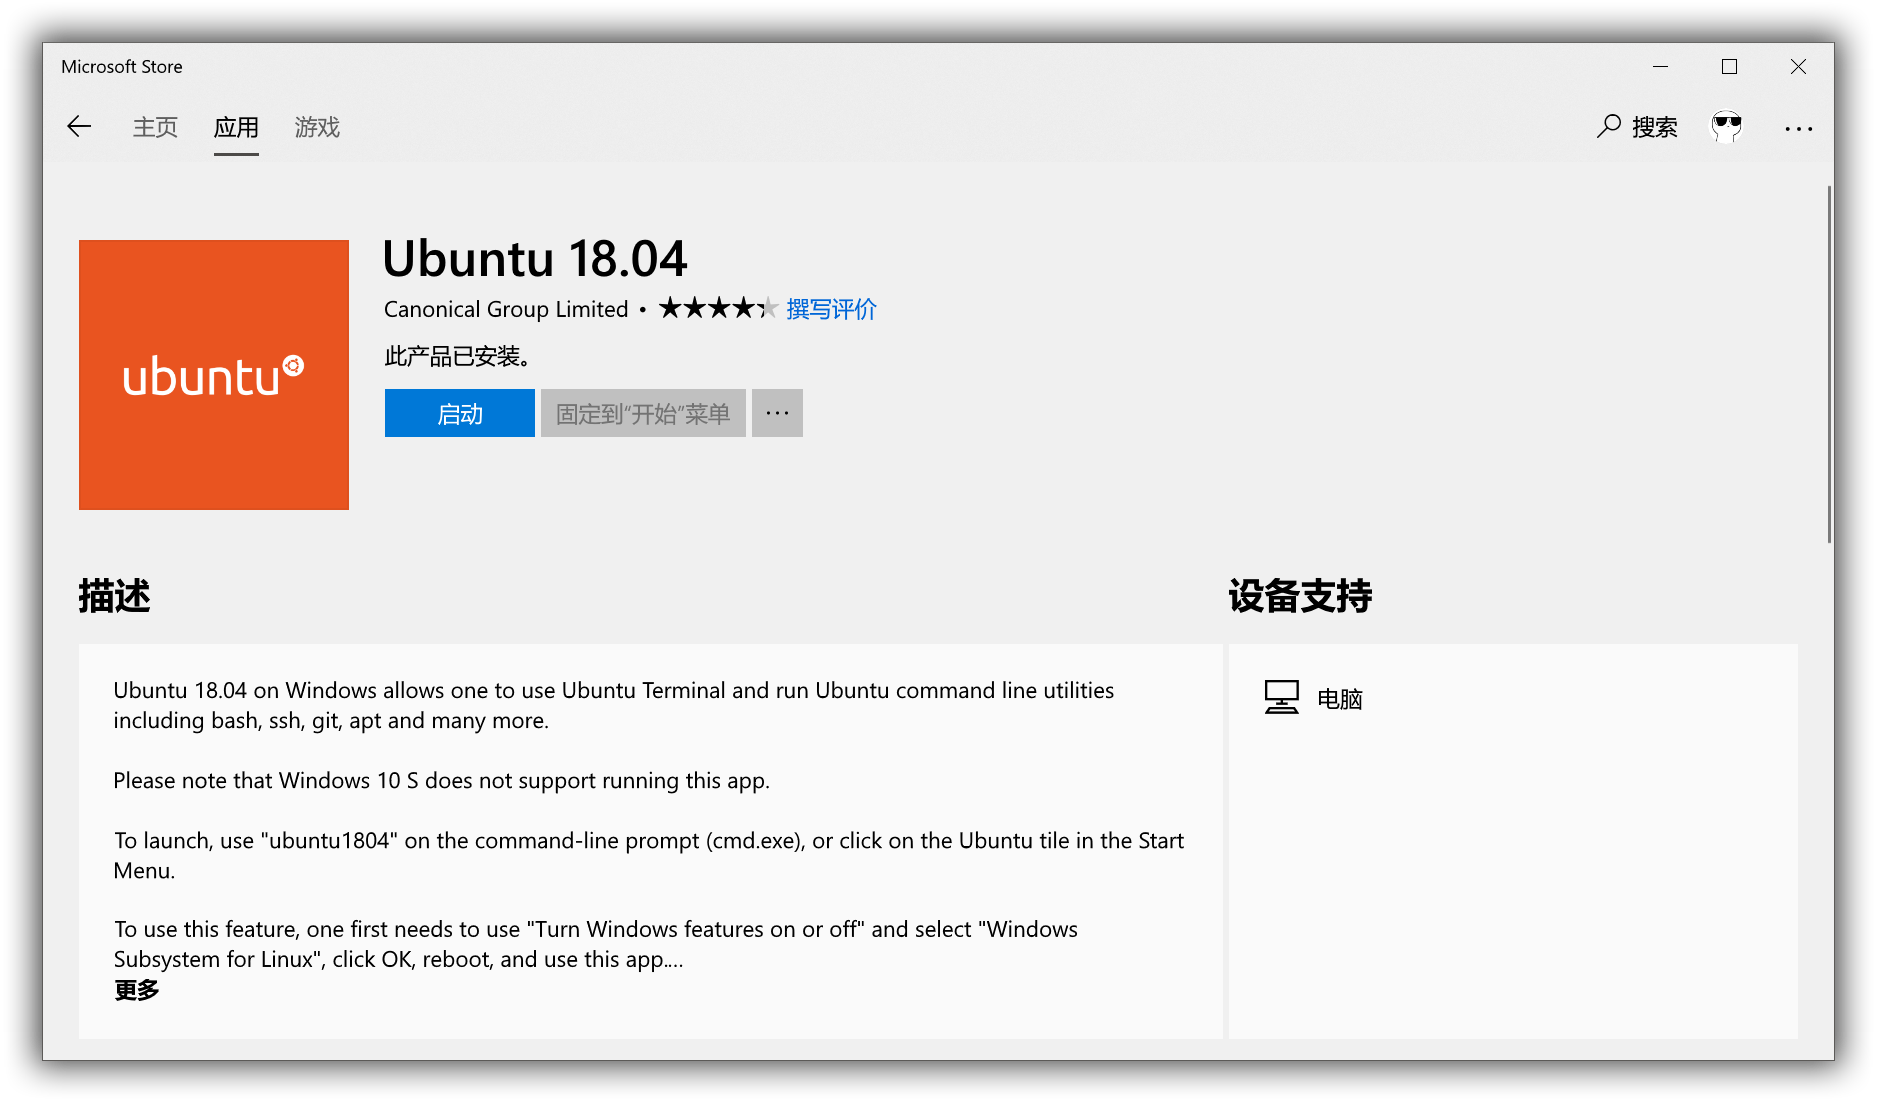Expand description with 更多

coord(136,990)
